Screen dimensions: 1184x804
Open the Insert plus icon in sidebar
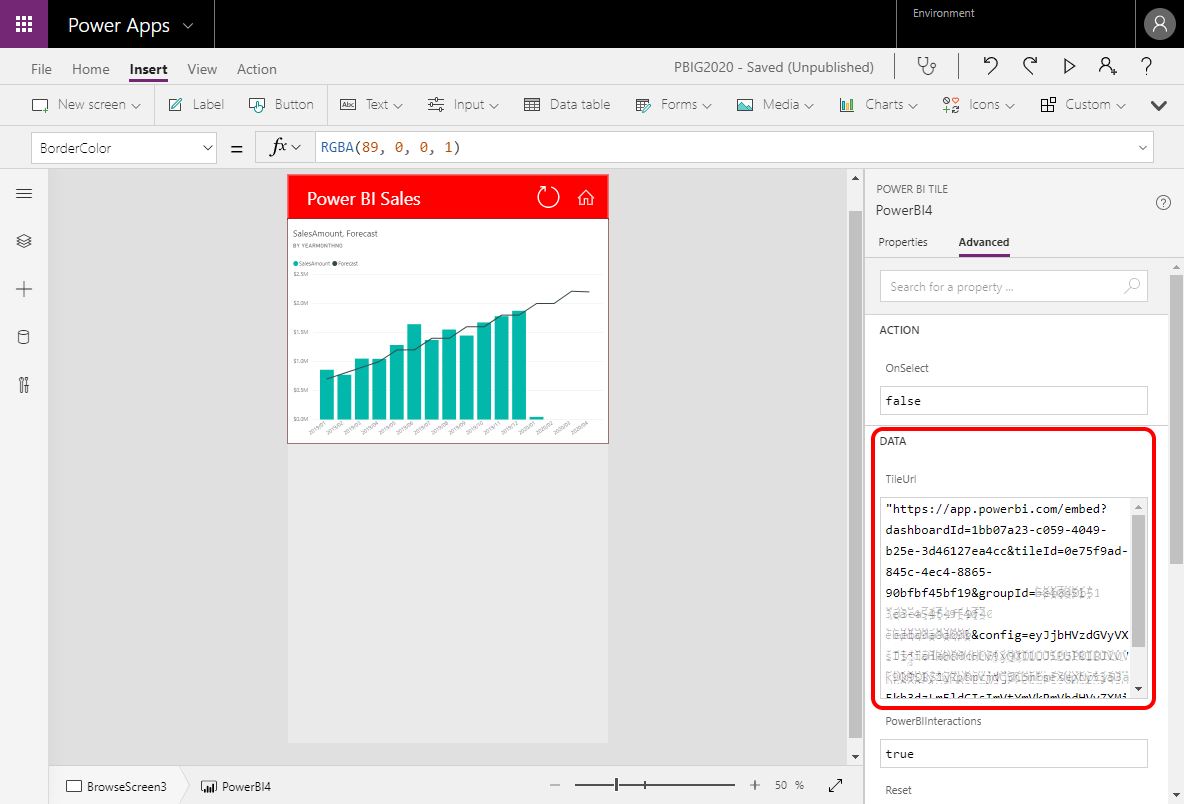pos(24,289)
